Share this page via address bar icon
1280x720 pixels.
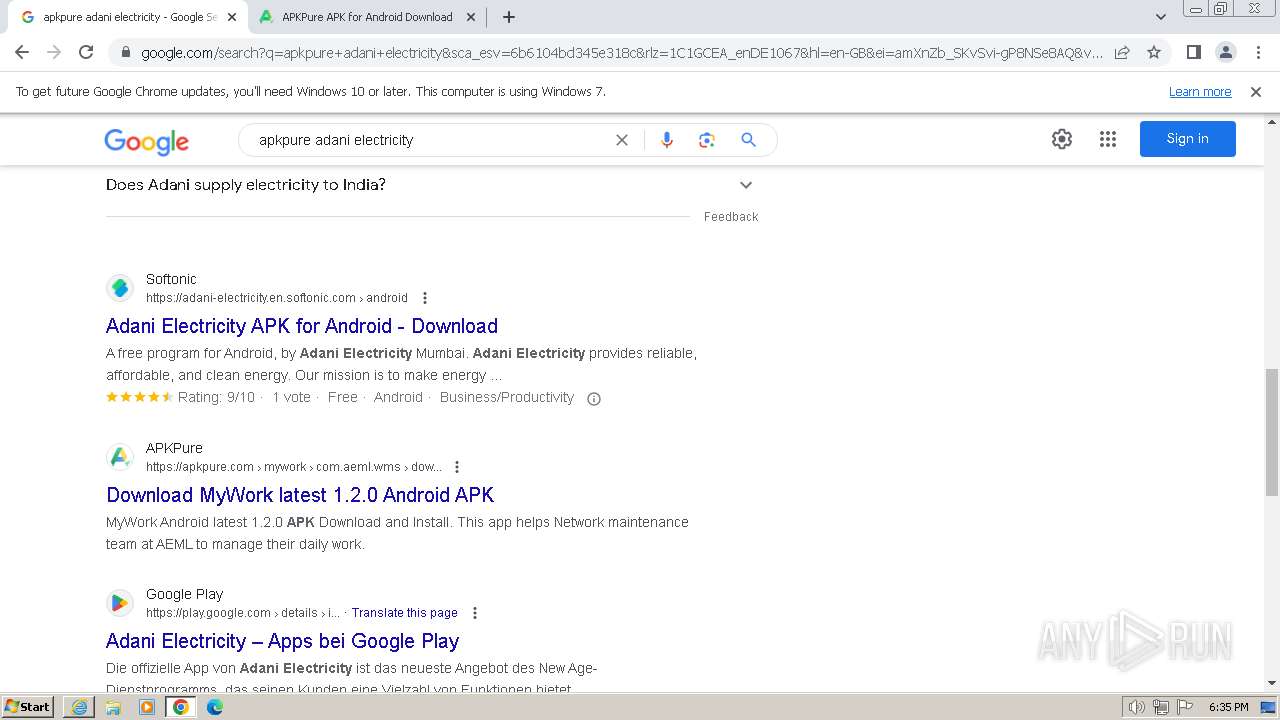tap(1122, 52)
